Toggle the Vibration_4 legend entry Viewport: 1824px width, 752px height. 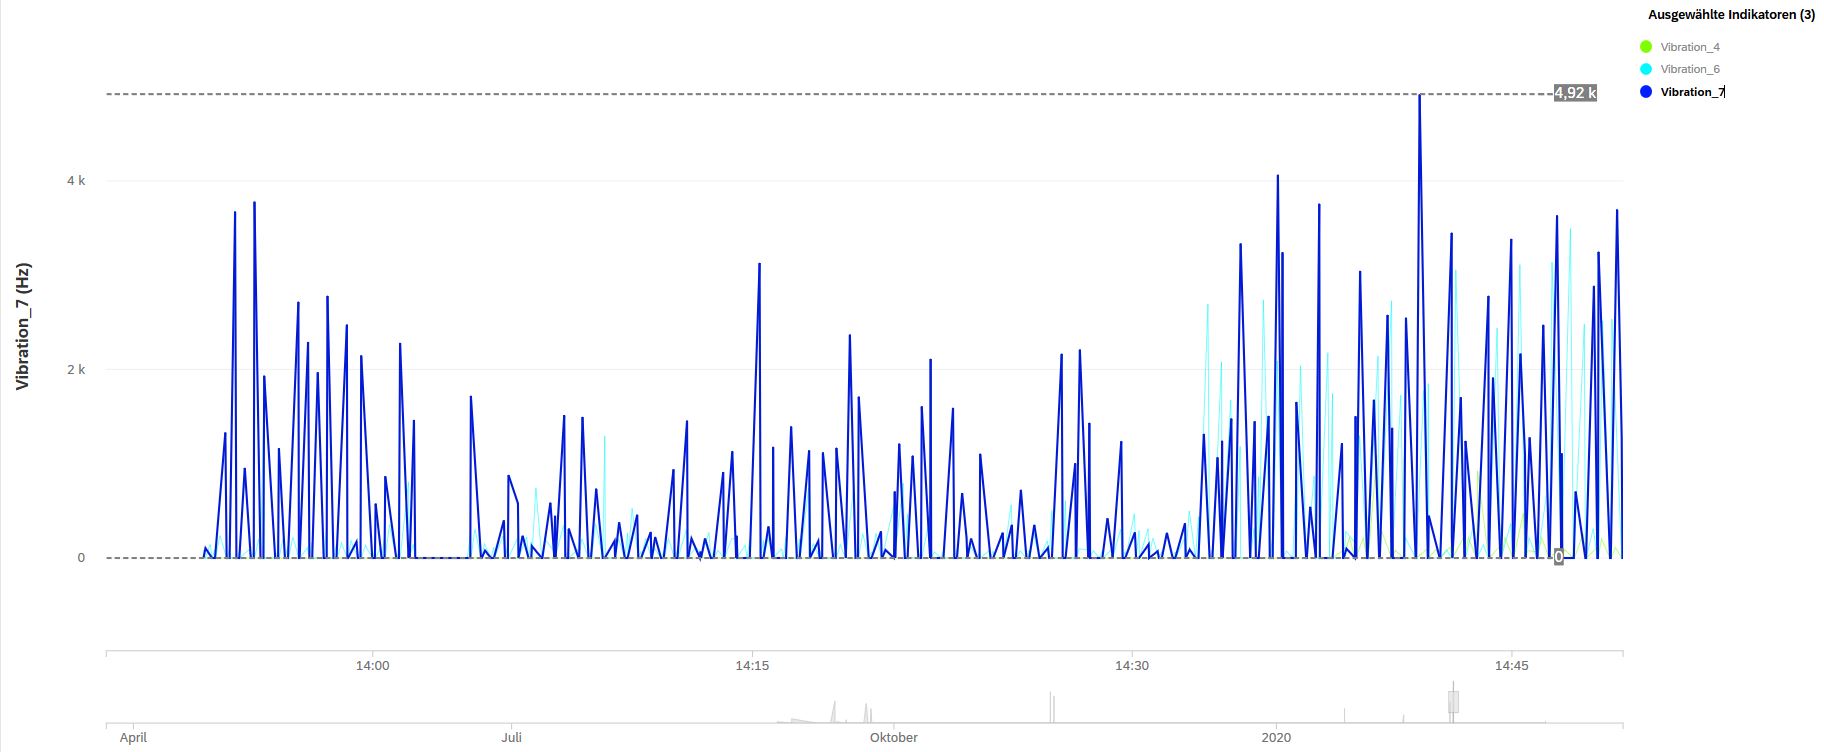click(1679, 47)
